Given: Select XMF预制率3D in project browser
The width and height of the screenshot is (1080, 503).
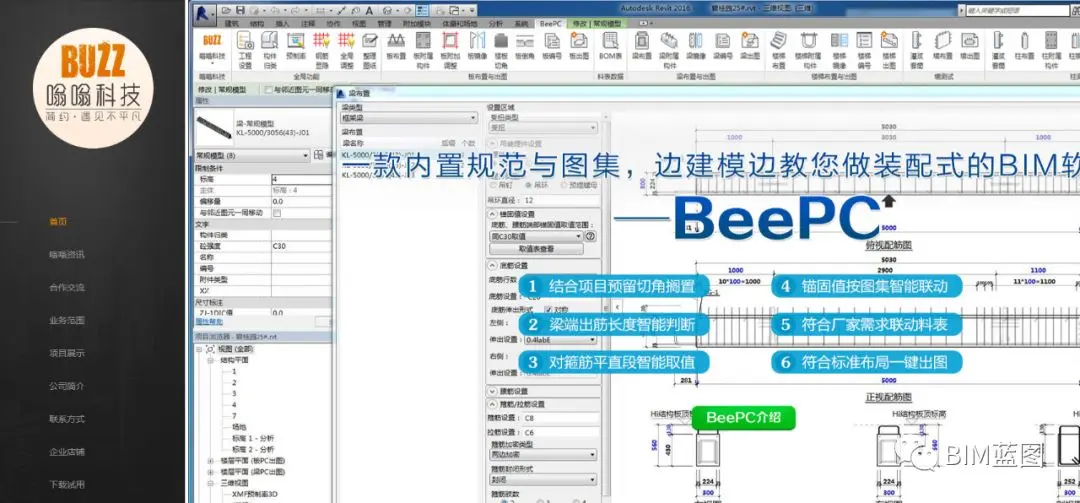Looking at the screenshot, I should (x=254, y=494).
